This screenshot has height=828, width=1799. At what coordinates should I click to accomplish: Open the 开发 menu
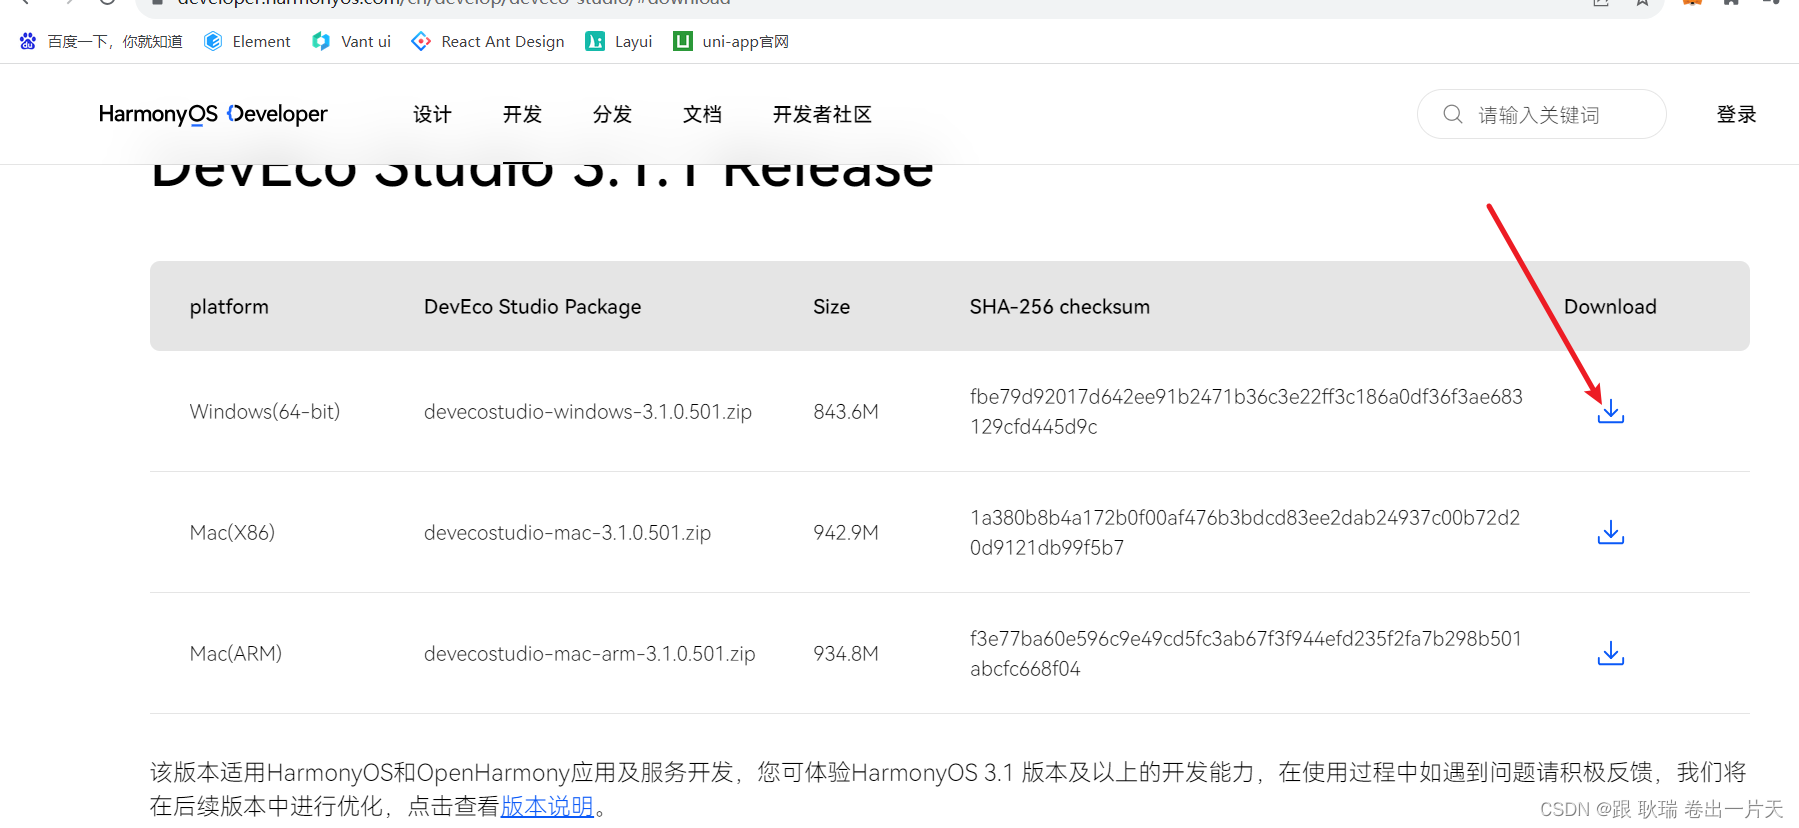pyautogui.click(x=522, y=114)
